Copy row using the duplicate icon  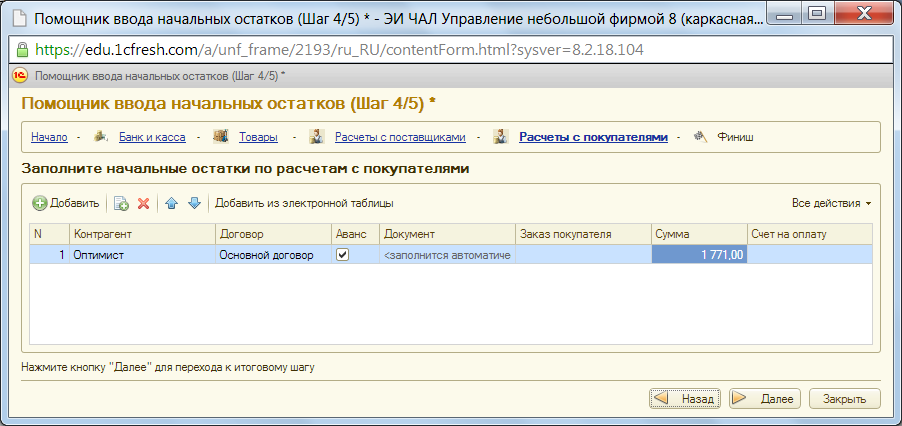tap(121, 204)
